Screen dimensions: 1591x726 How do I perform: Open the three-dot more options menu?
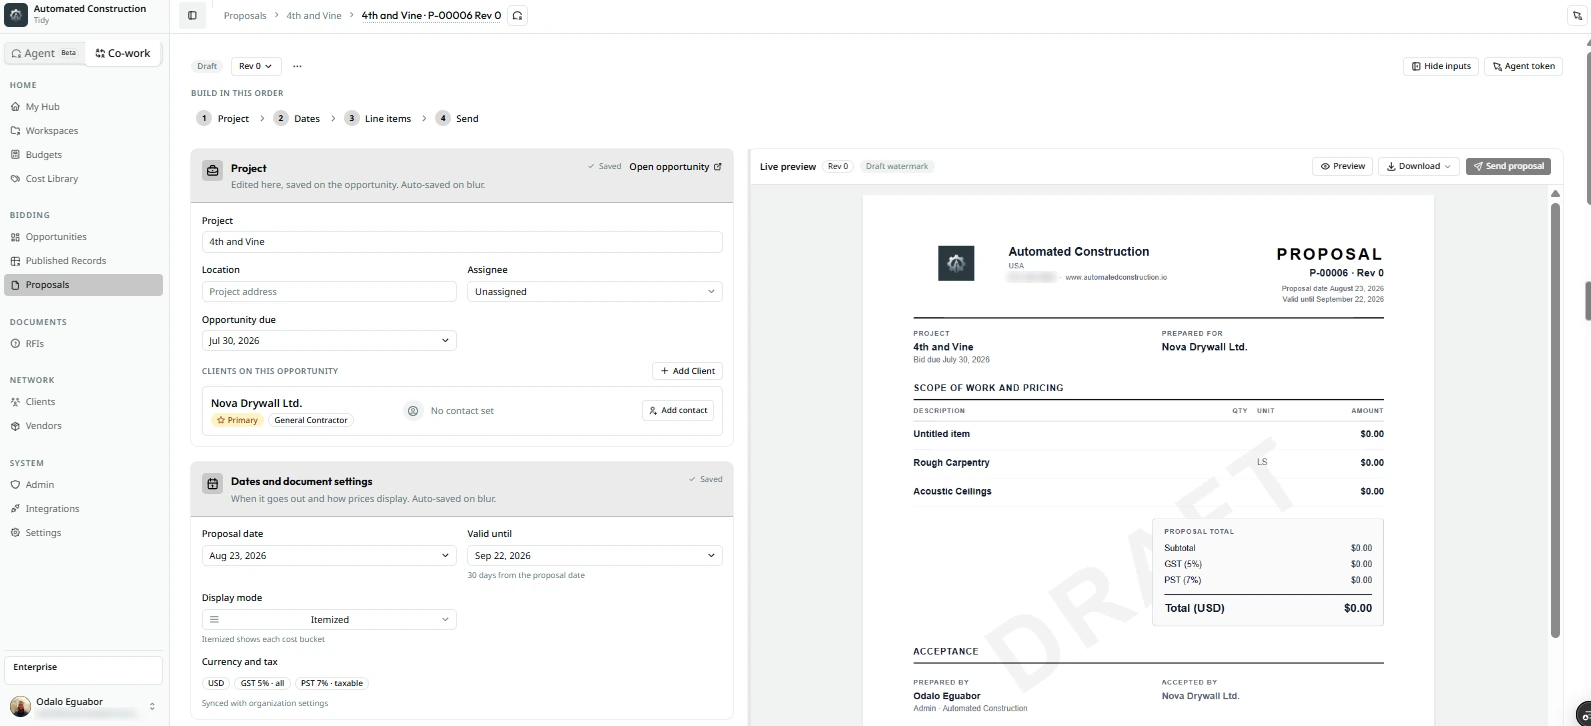297,66
